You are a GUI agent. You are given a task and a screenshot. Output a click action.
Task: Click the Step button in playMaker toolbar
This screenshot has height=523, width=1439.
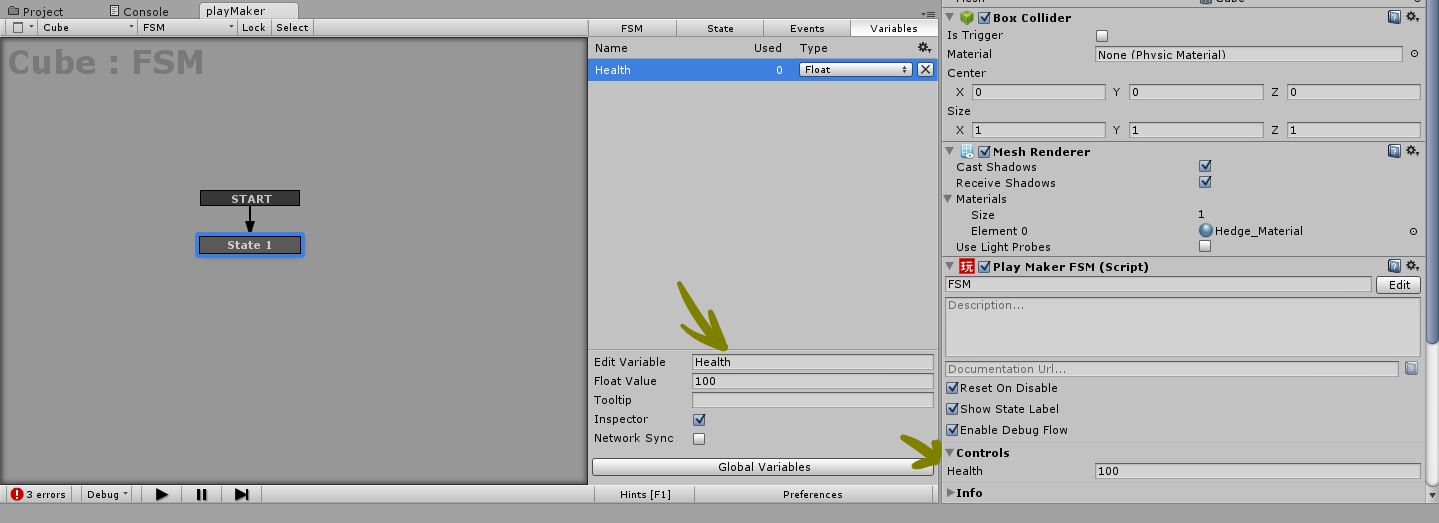[241, 494]
